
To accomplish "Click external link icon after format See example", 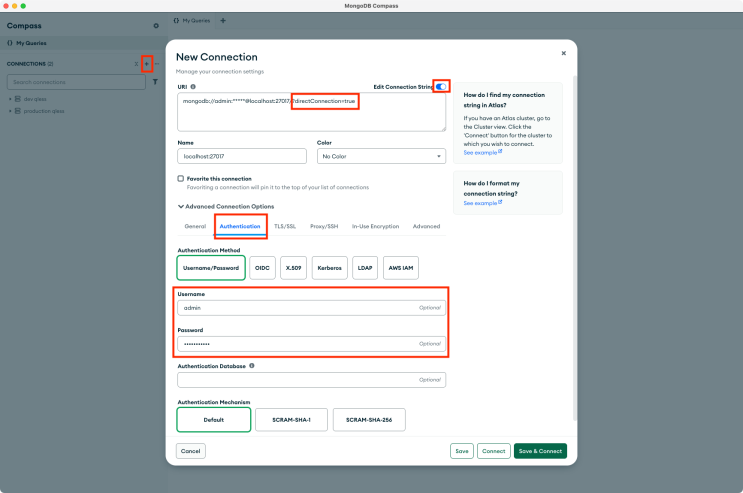I will 500,202.
